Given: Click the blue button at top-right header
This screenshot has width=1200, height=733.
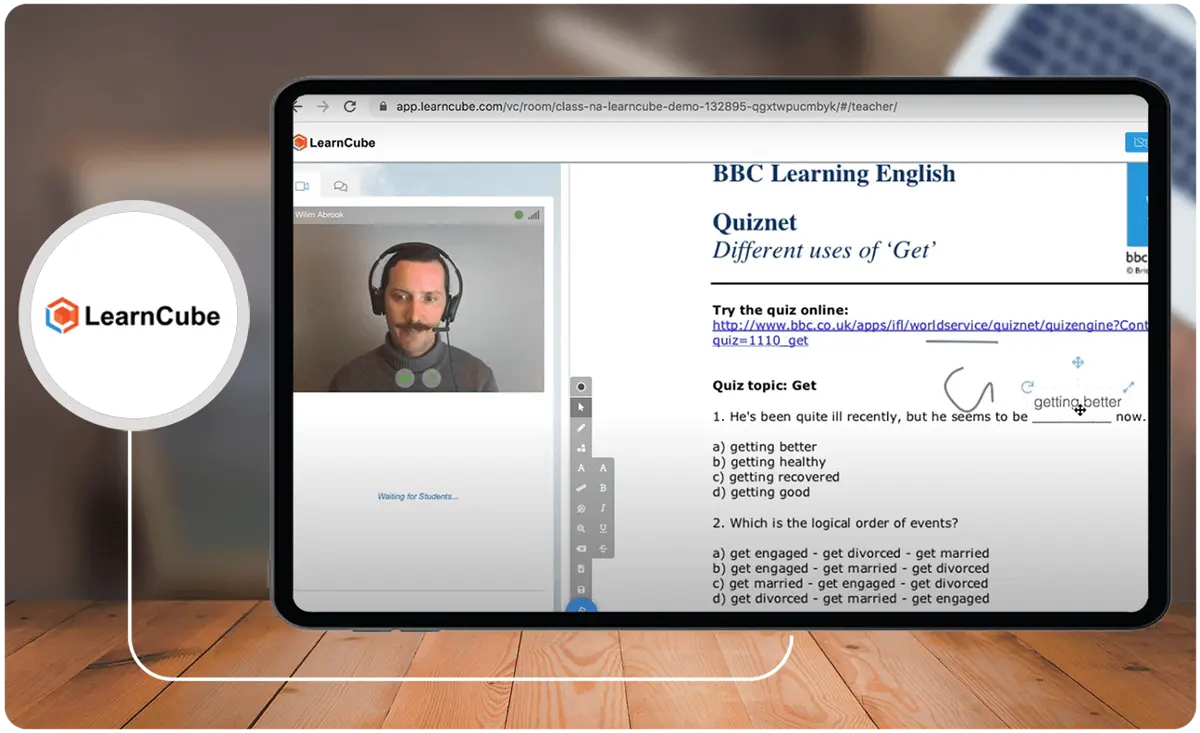Looking at the screenshot, I should click(x=1137, y=143).
